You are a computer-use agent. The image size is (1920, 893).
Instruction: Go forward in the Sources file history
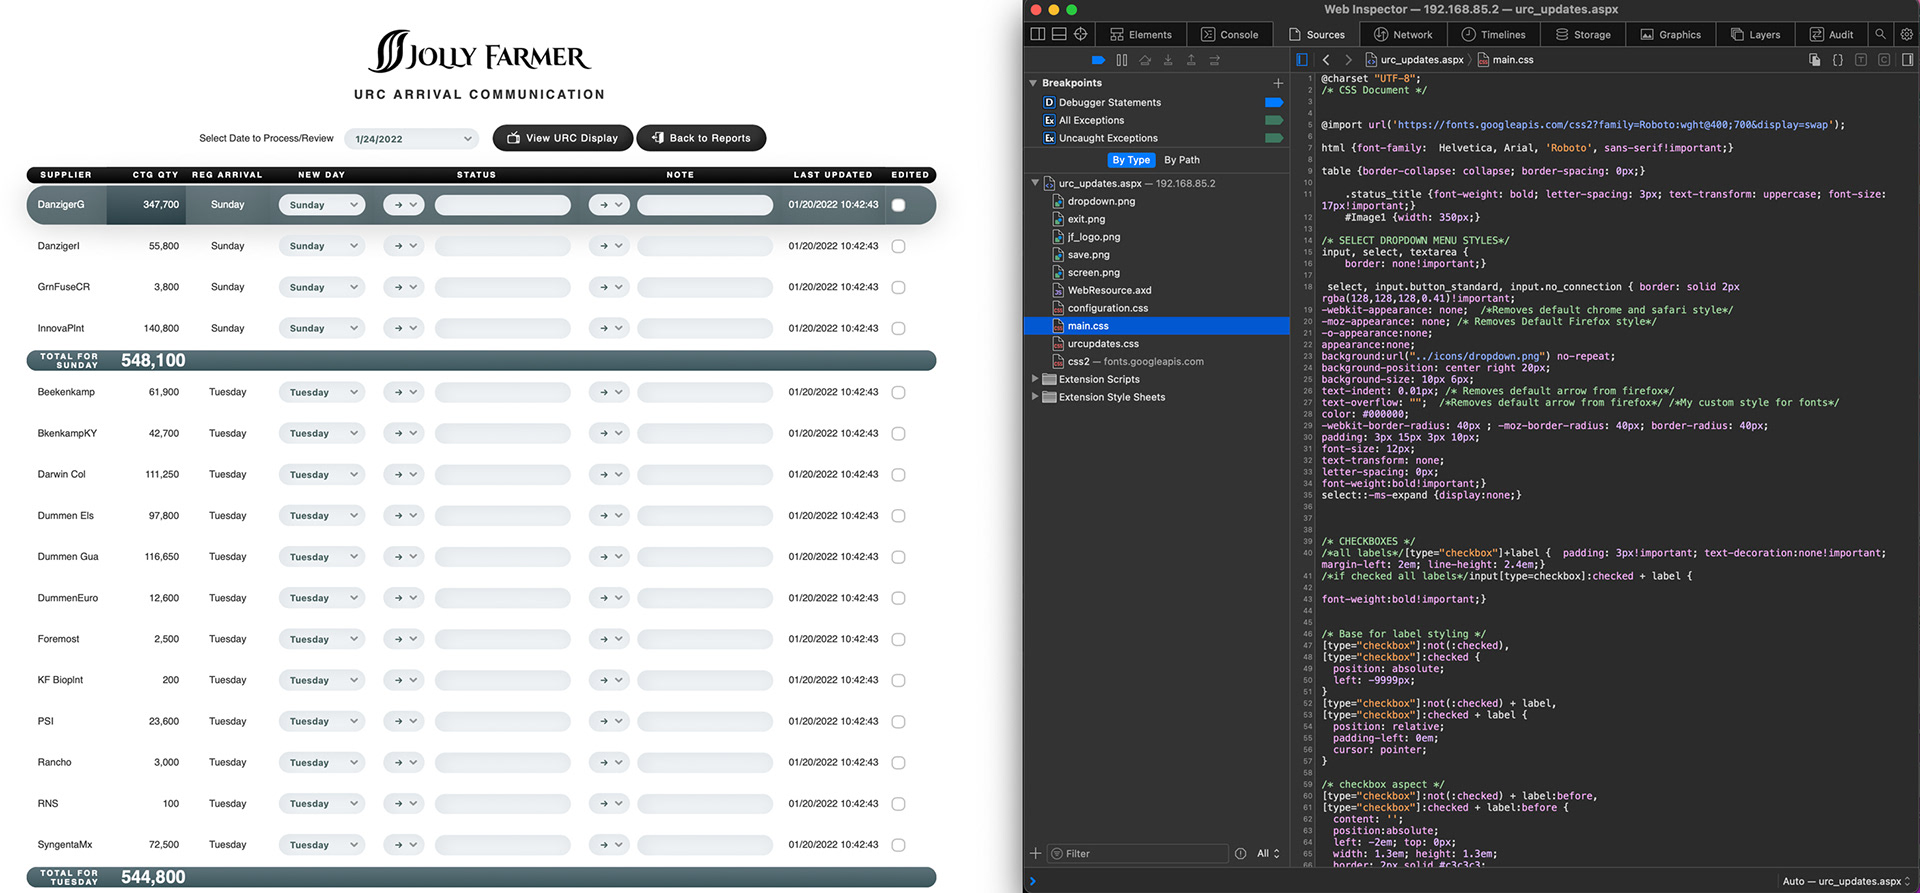click(1348, 60)
